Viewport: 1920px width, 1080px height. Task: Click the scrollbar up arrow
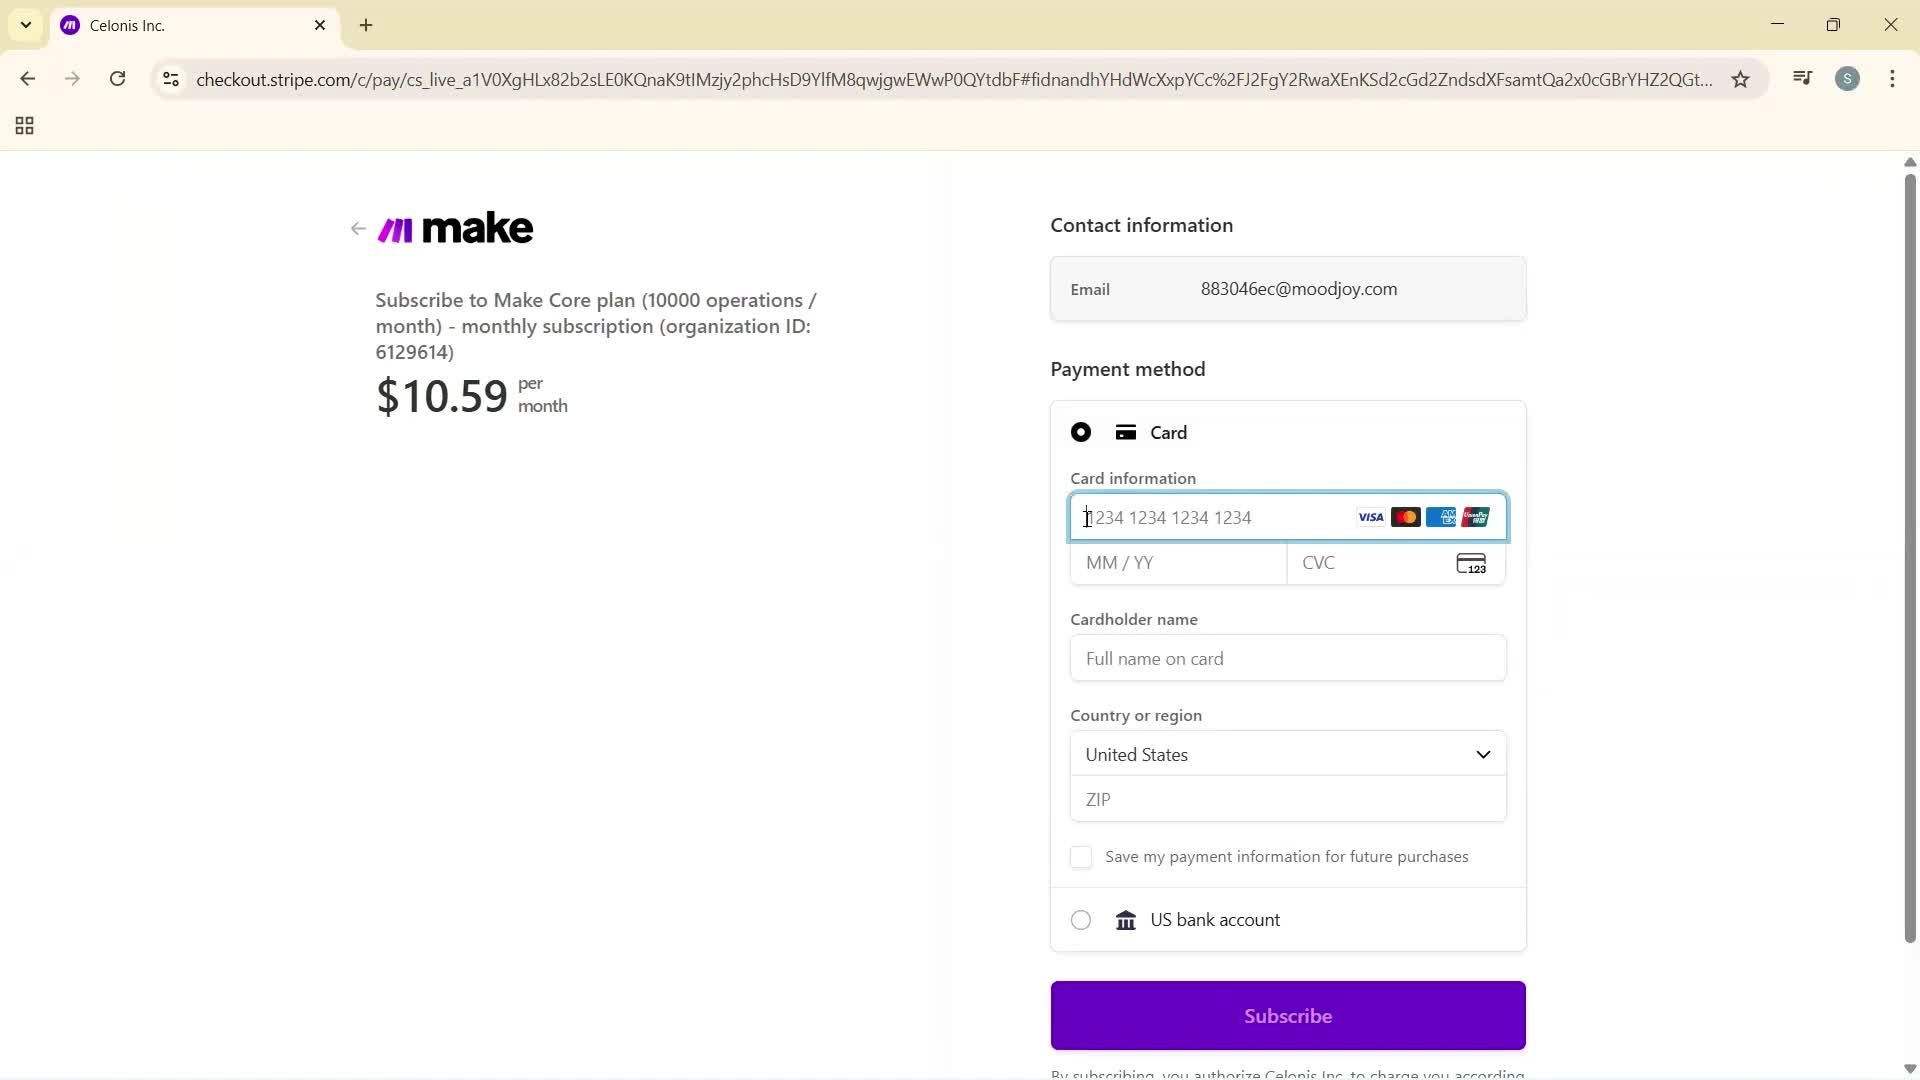(x=1909, y=162)
